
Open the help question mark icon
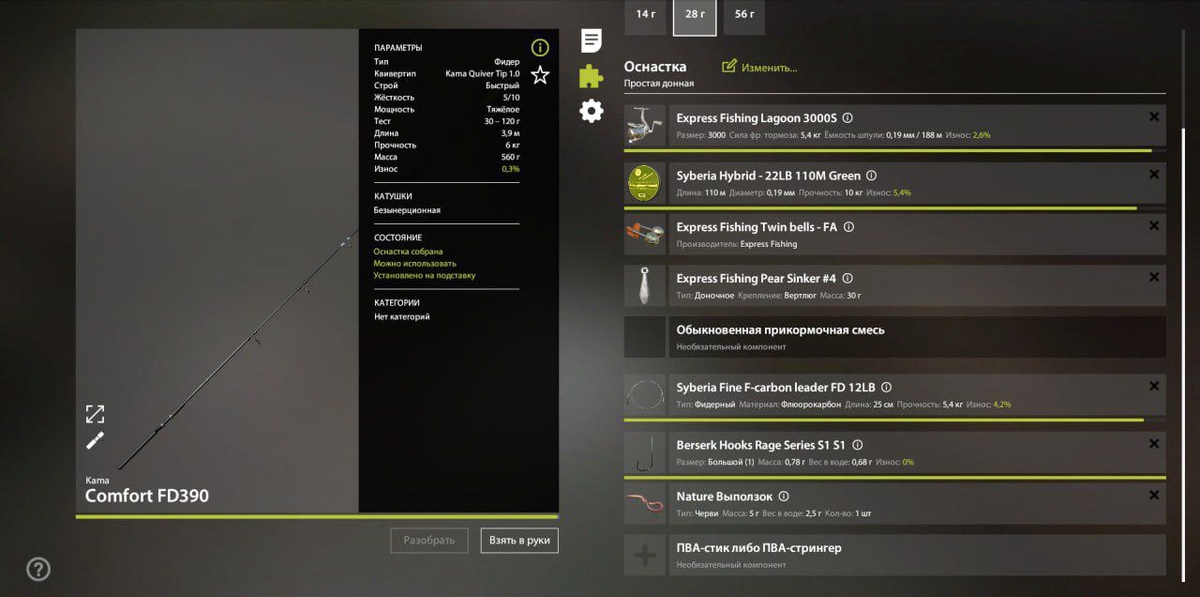tap(38, 569)
